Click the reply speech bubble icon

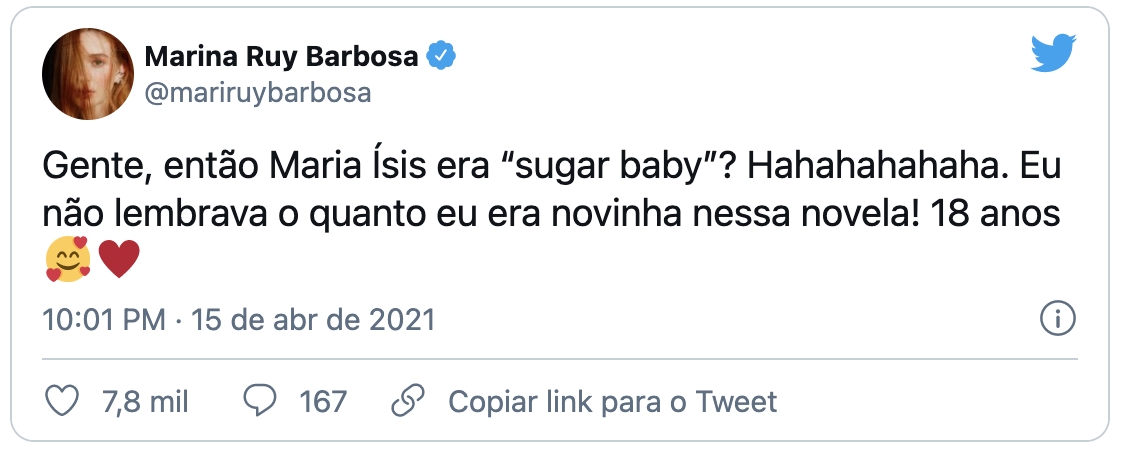pyautogui.click(x=260, y=402)
